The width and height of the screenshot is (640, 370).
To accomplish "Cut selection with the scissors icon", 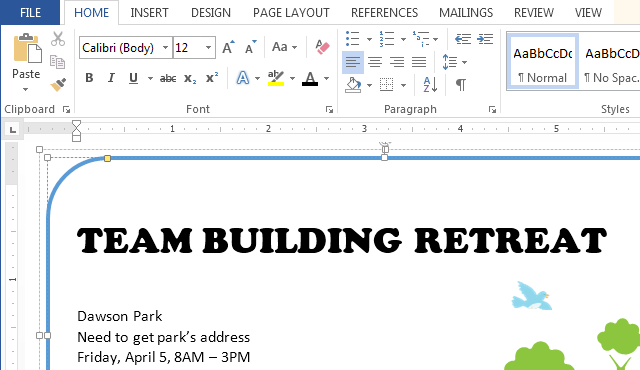I will click(x=58, y=39).
